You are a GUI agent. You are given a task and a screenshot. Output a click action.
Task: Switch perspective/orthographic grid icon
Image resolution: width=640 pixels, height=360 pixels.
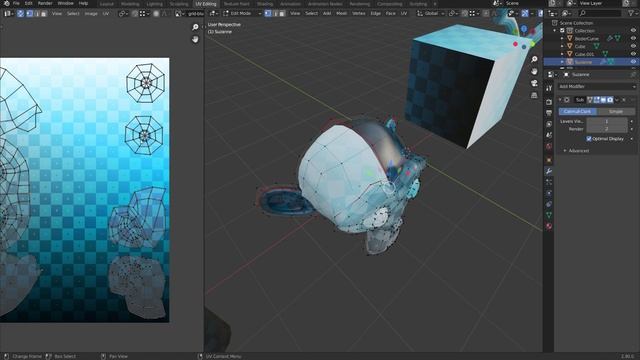point(534,95)
